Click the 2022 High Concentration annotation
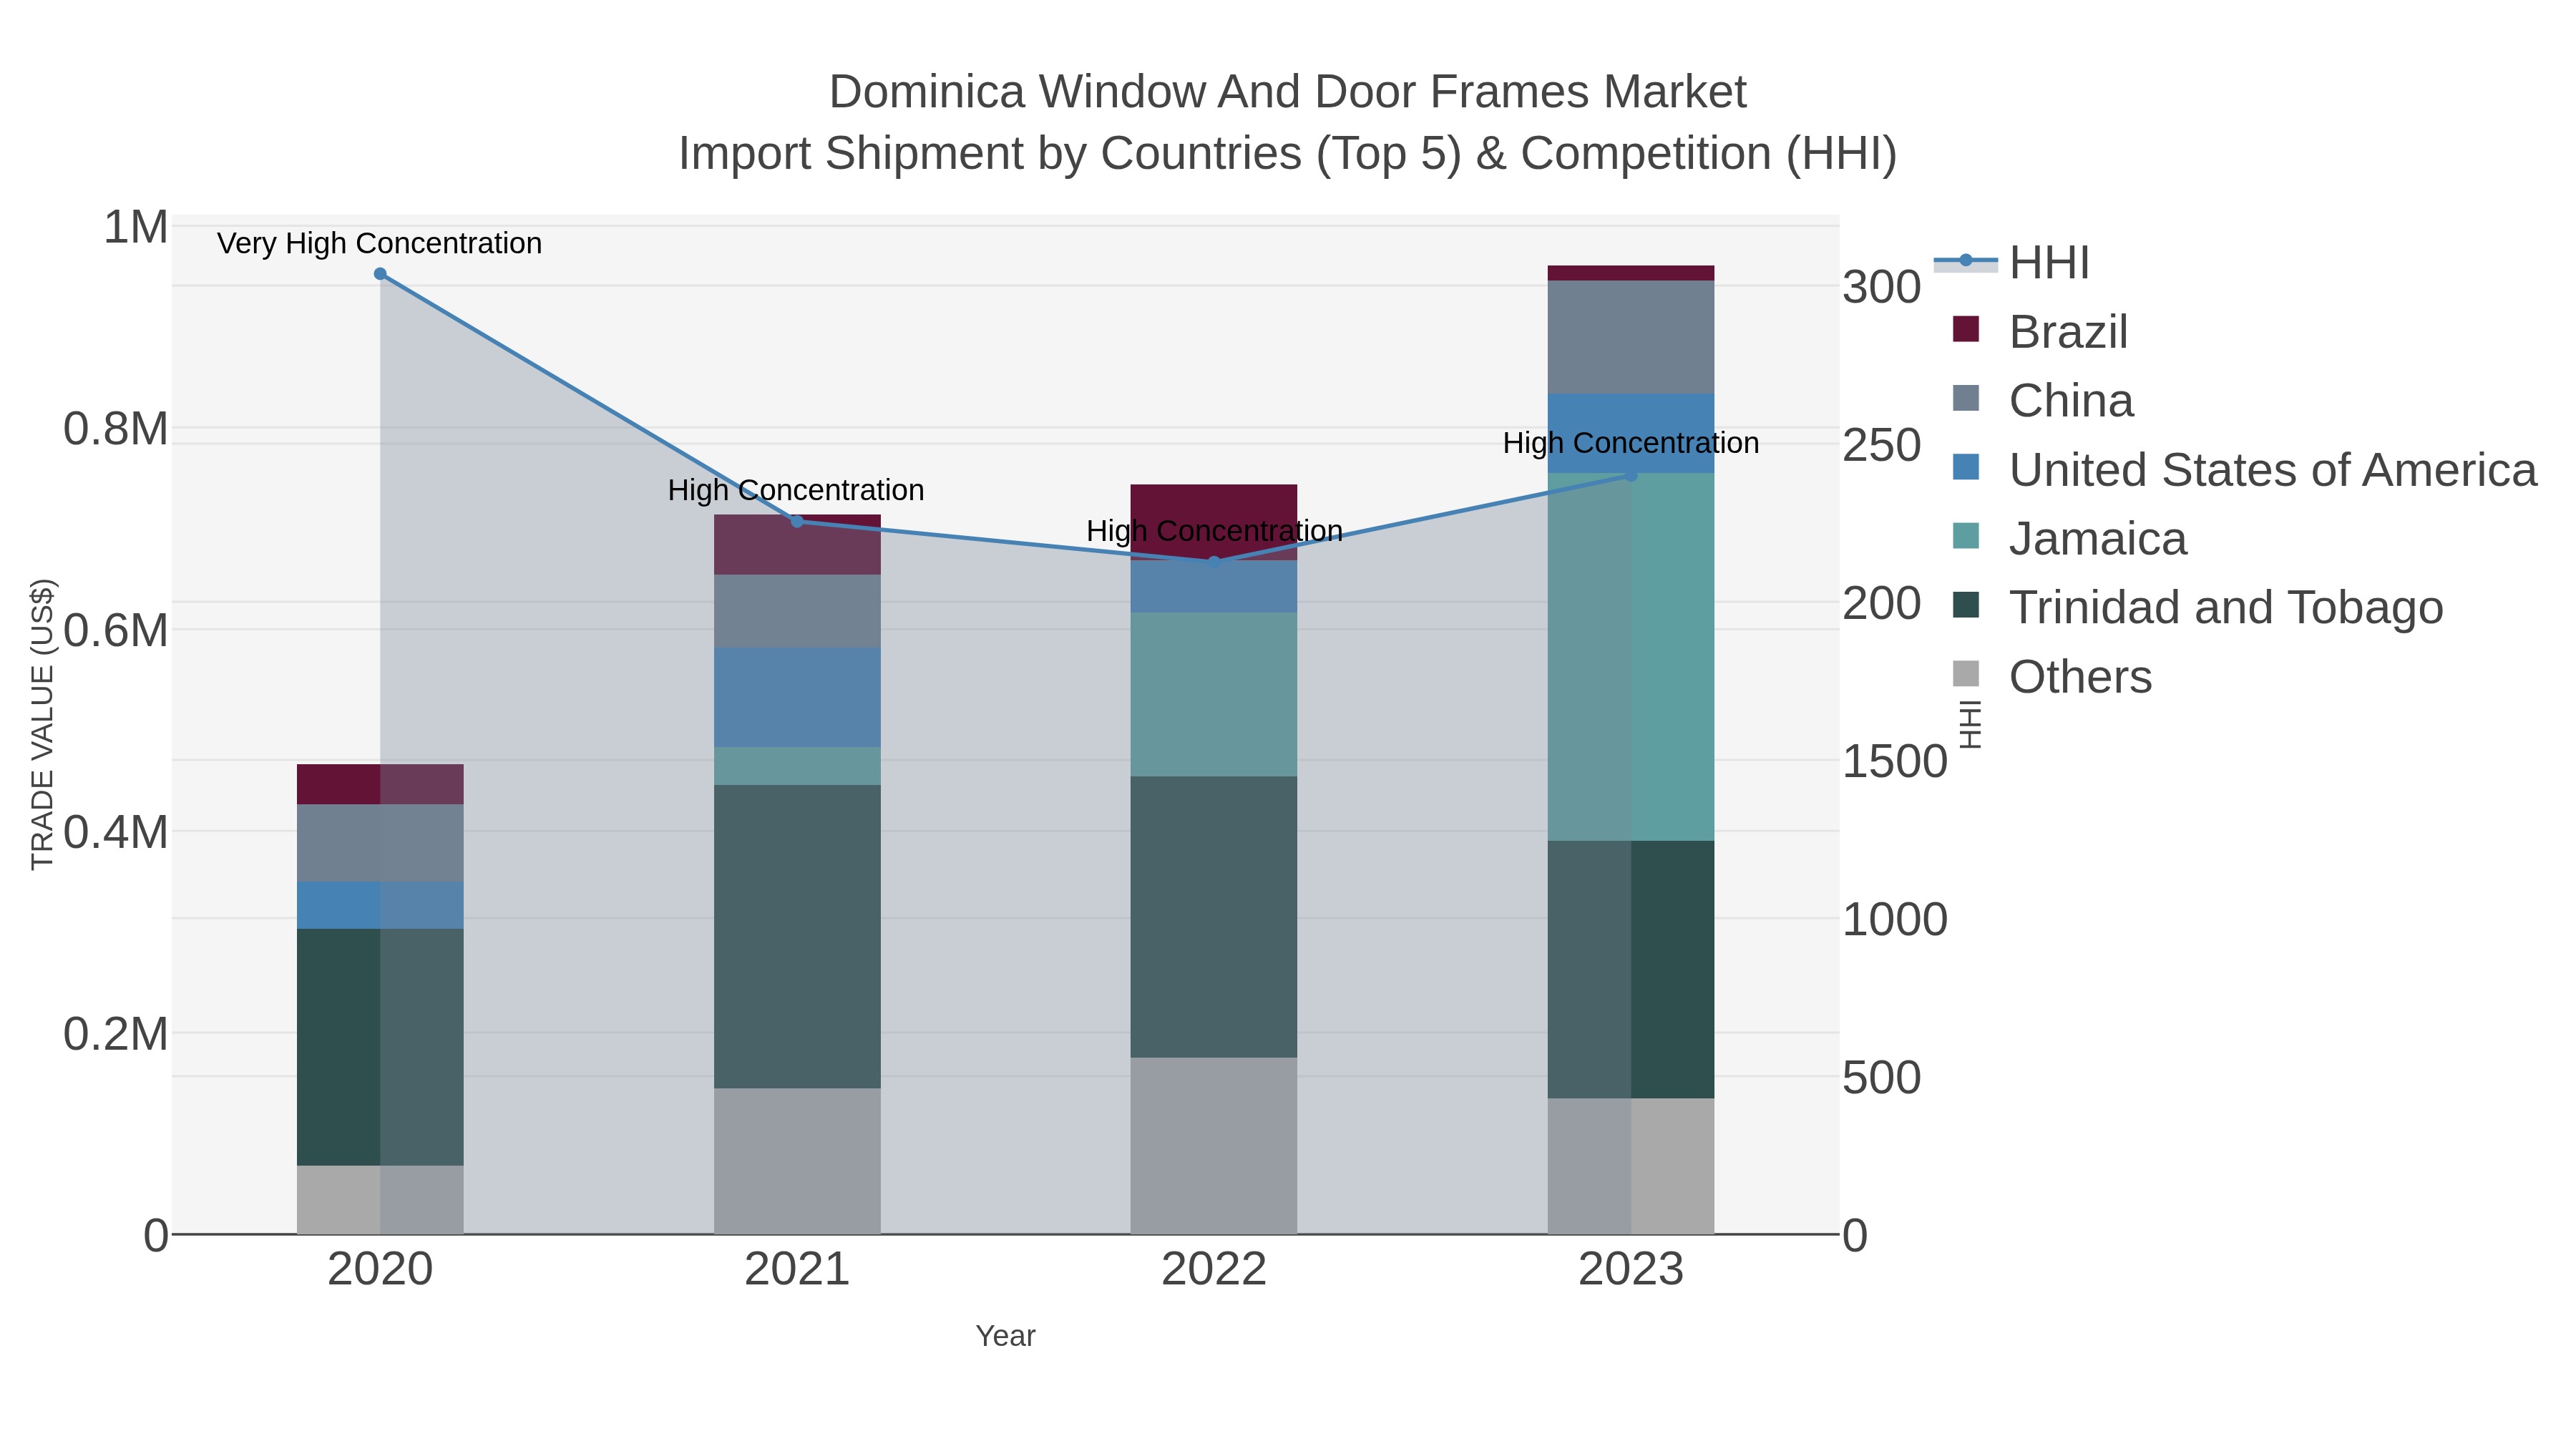The height and width of the screenshot is (1449, 2576). 1214,531
